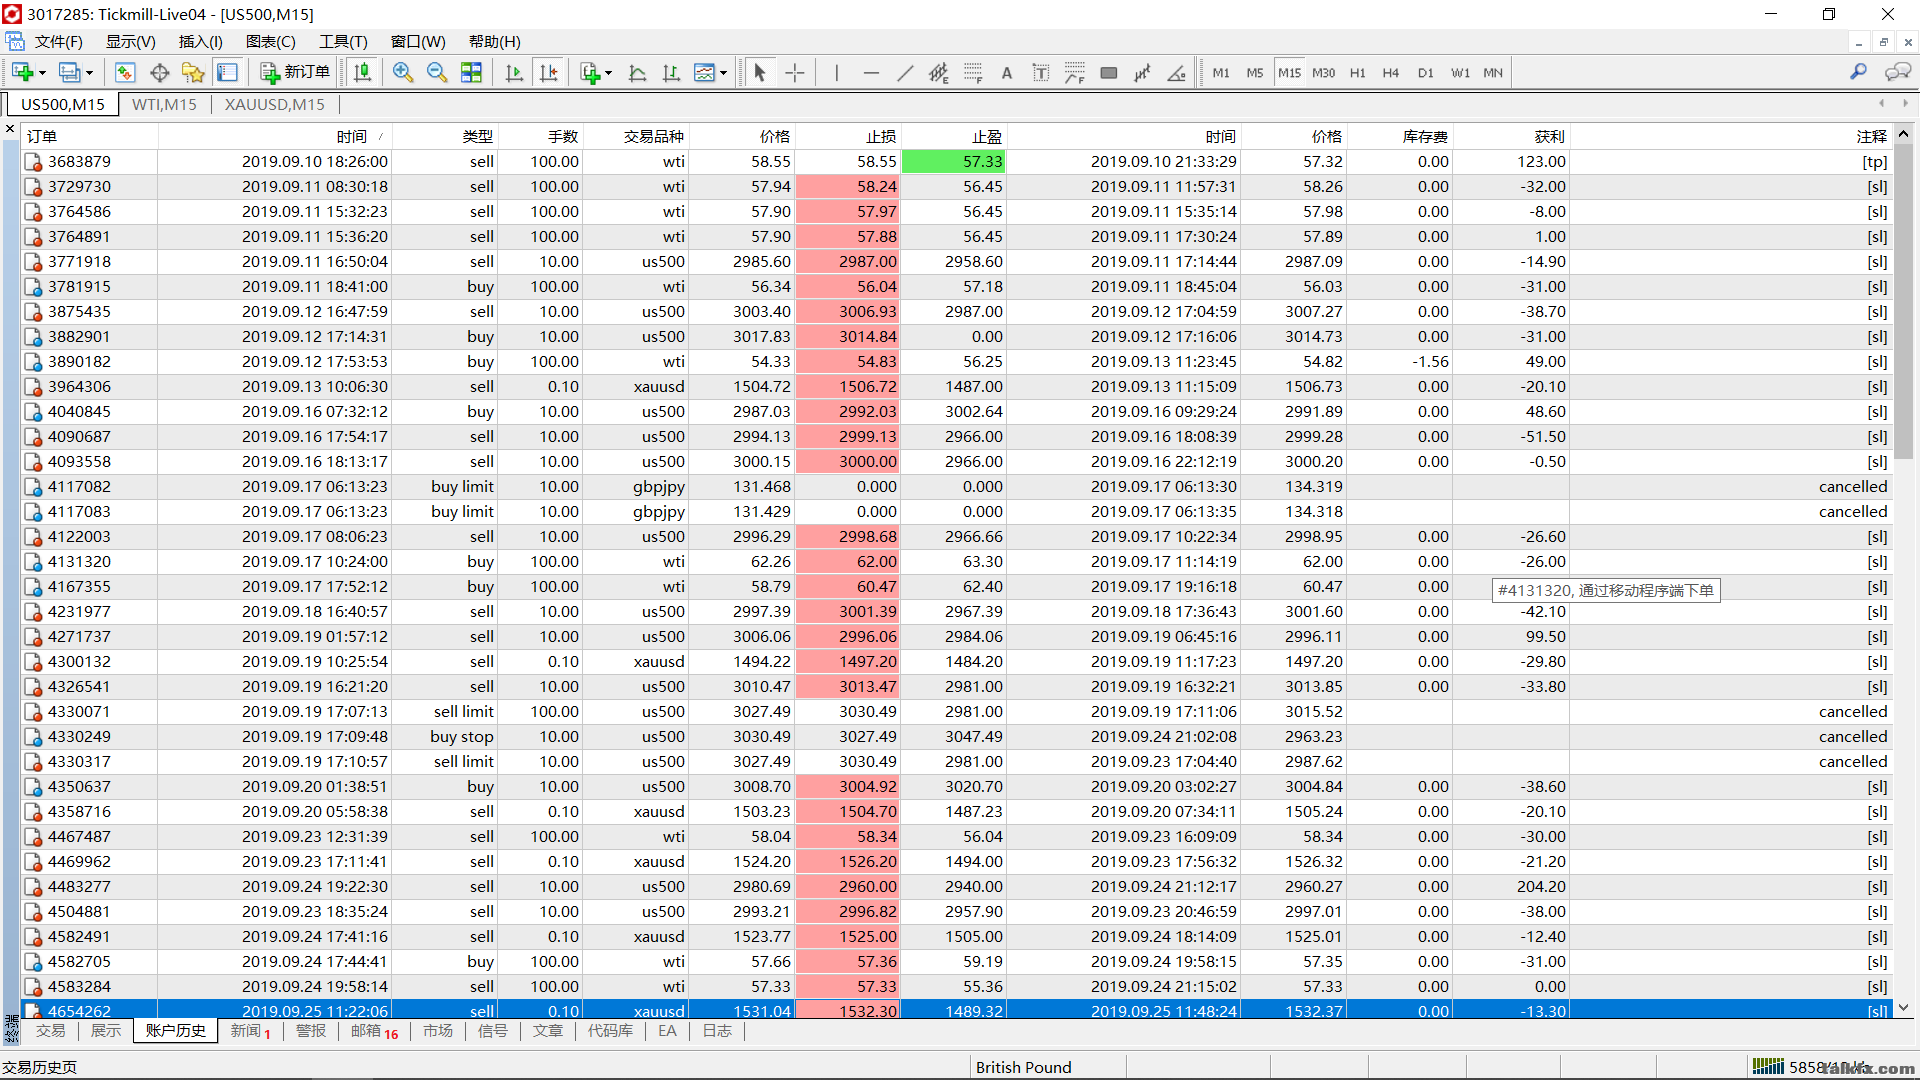Open the Market Watch window icon
This screenshot has width=1920, height=1080.
(x=125, y=72)
